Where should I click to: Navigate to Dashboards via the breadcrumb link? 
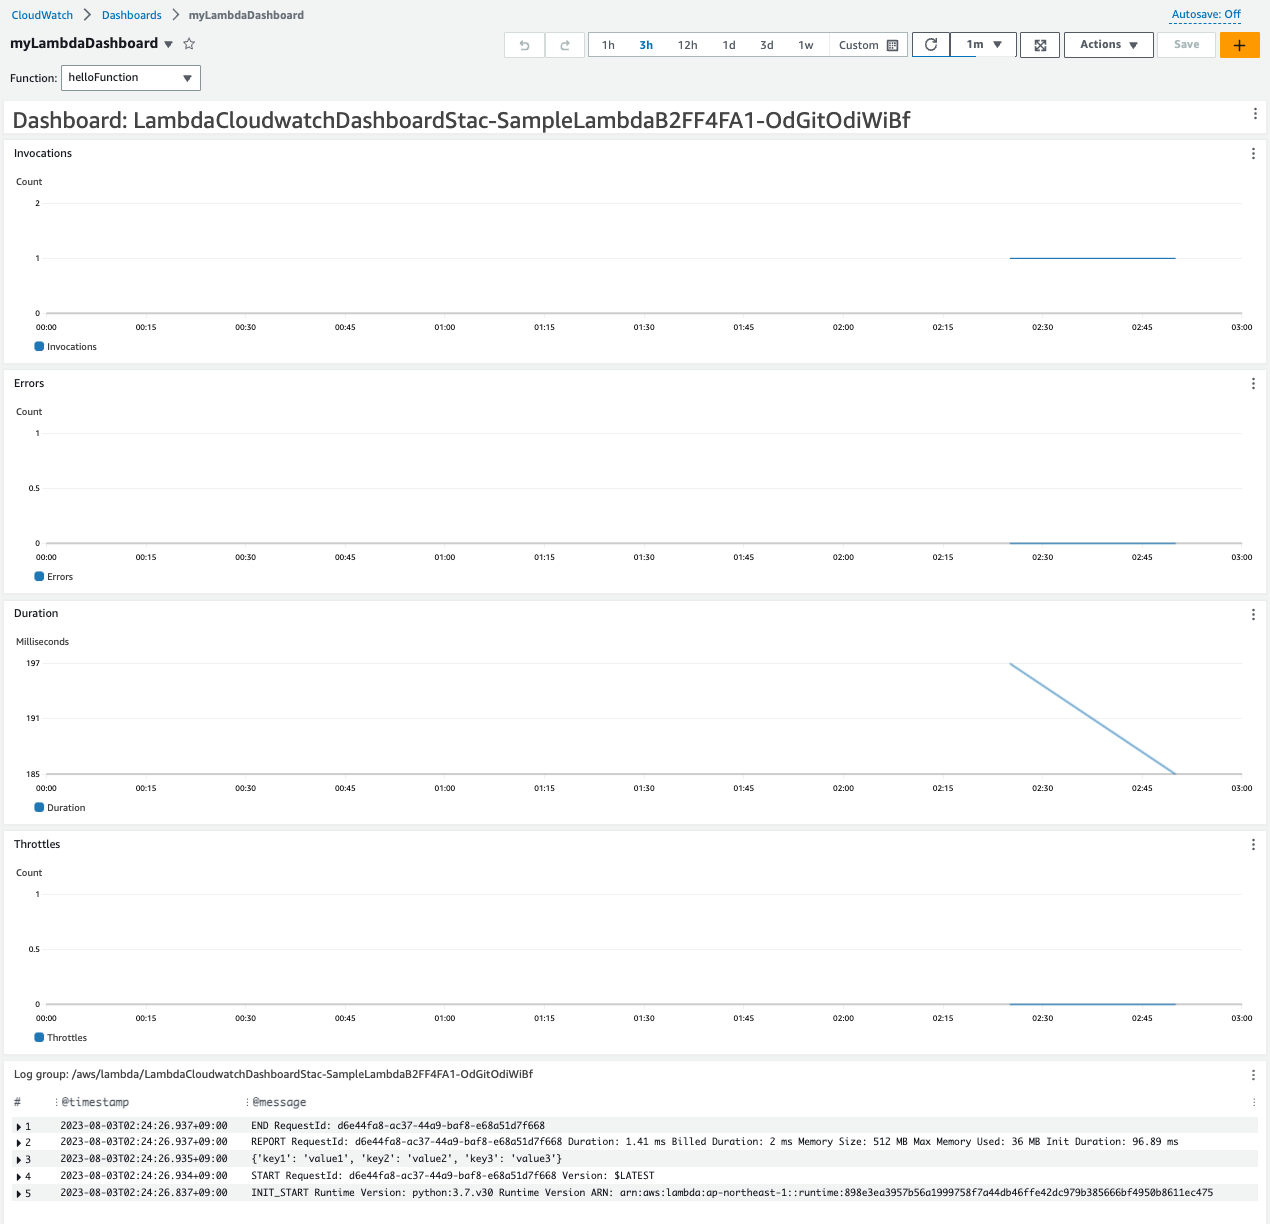click(133, 14)
